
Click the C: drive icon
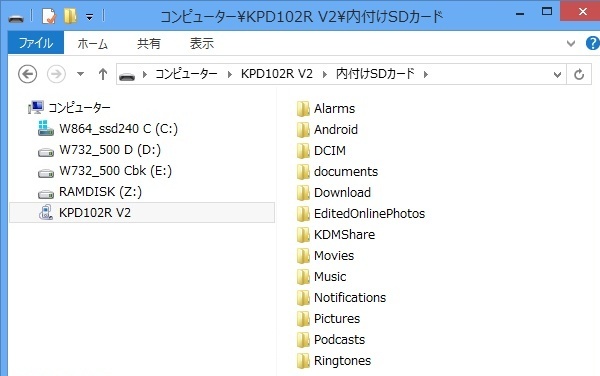(46, 128)
